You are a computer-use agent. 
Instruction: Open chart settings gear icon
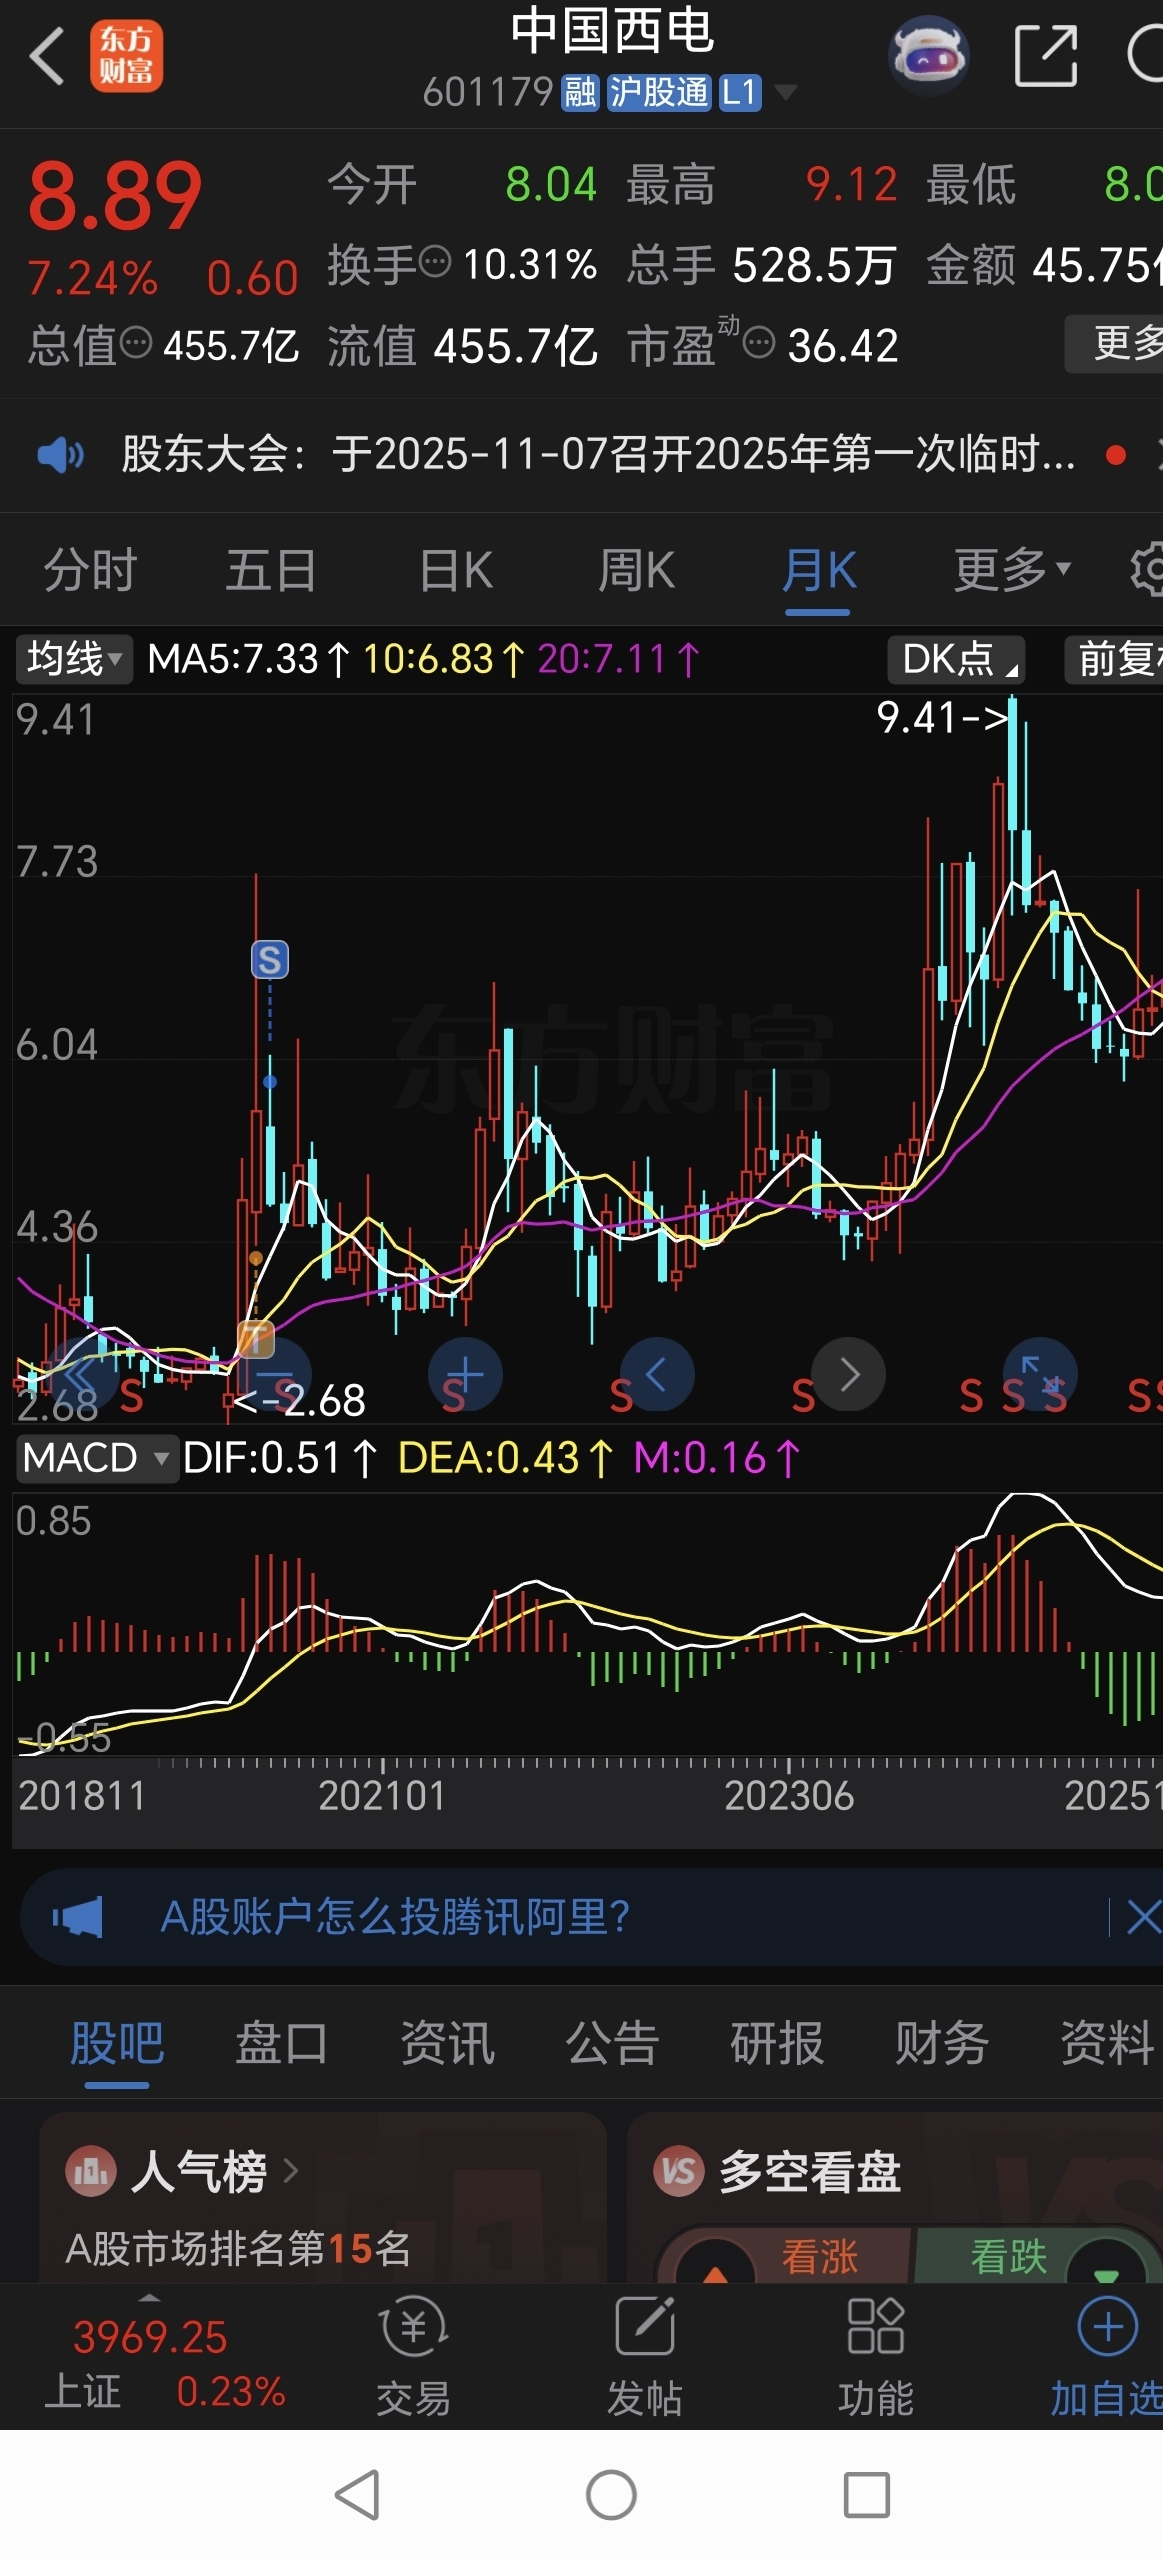(x=1147, y=570)
